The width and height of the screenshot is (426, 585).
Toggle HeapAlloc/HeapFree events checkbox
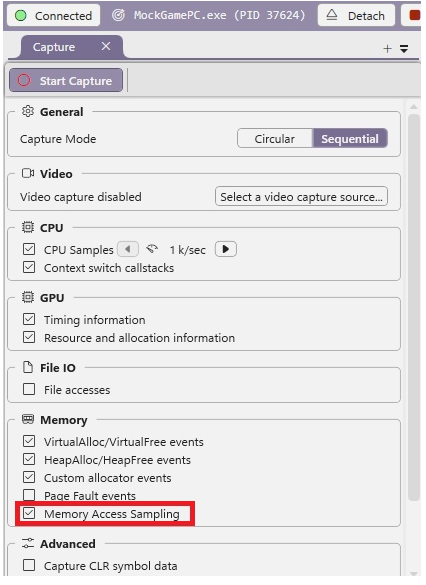(x=29, y=459)
